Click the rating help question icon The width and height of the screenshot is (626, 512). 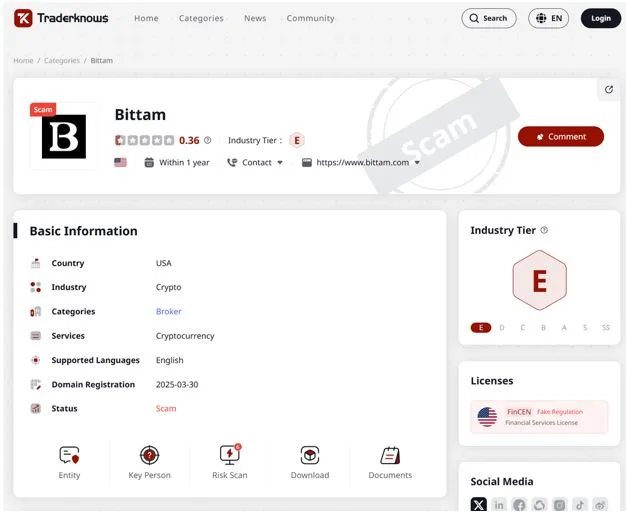coord(208,140)
